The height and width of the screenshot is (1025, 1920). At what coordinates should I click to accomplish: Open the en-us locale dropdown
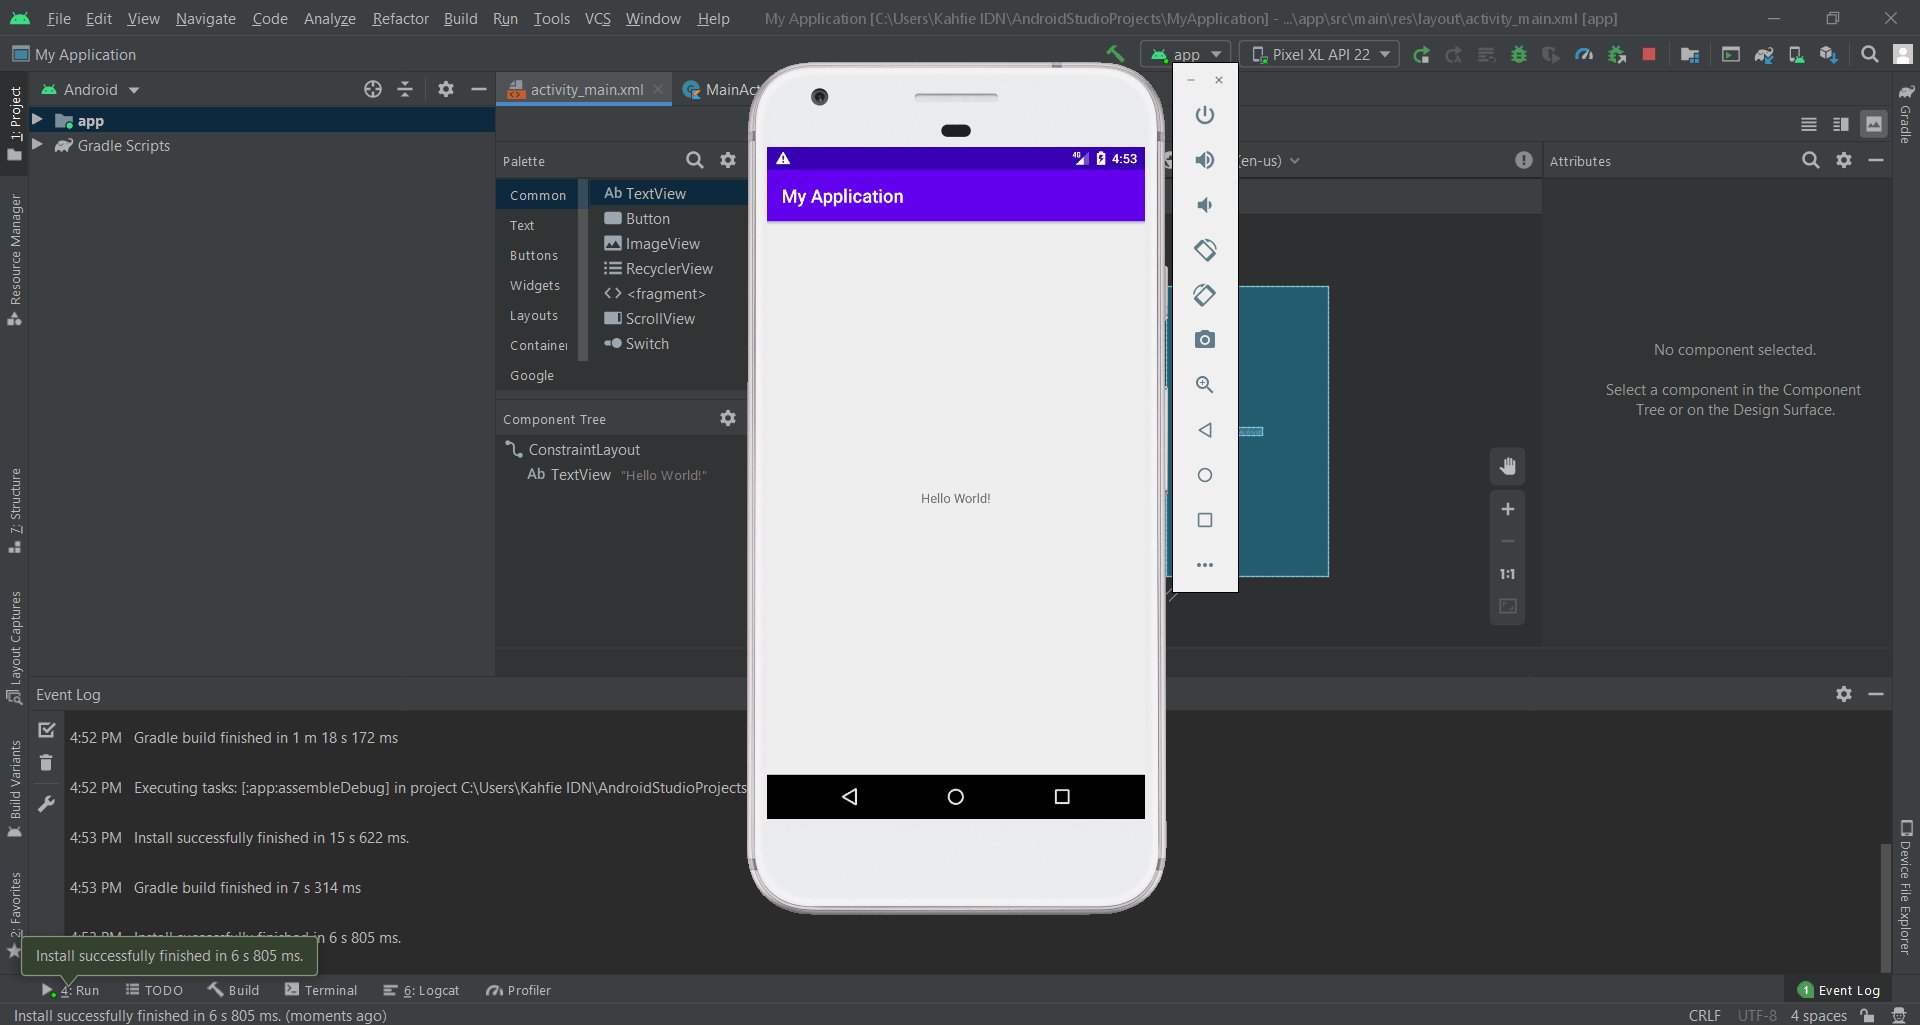1269,161
